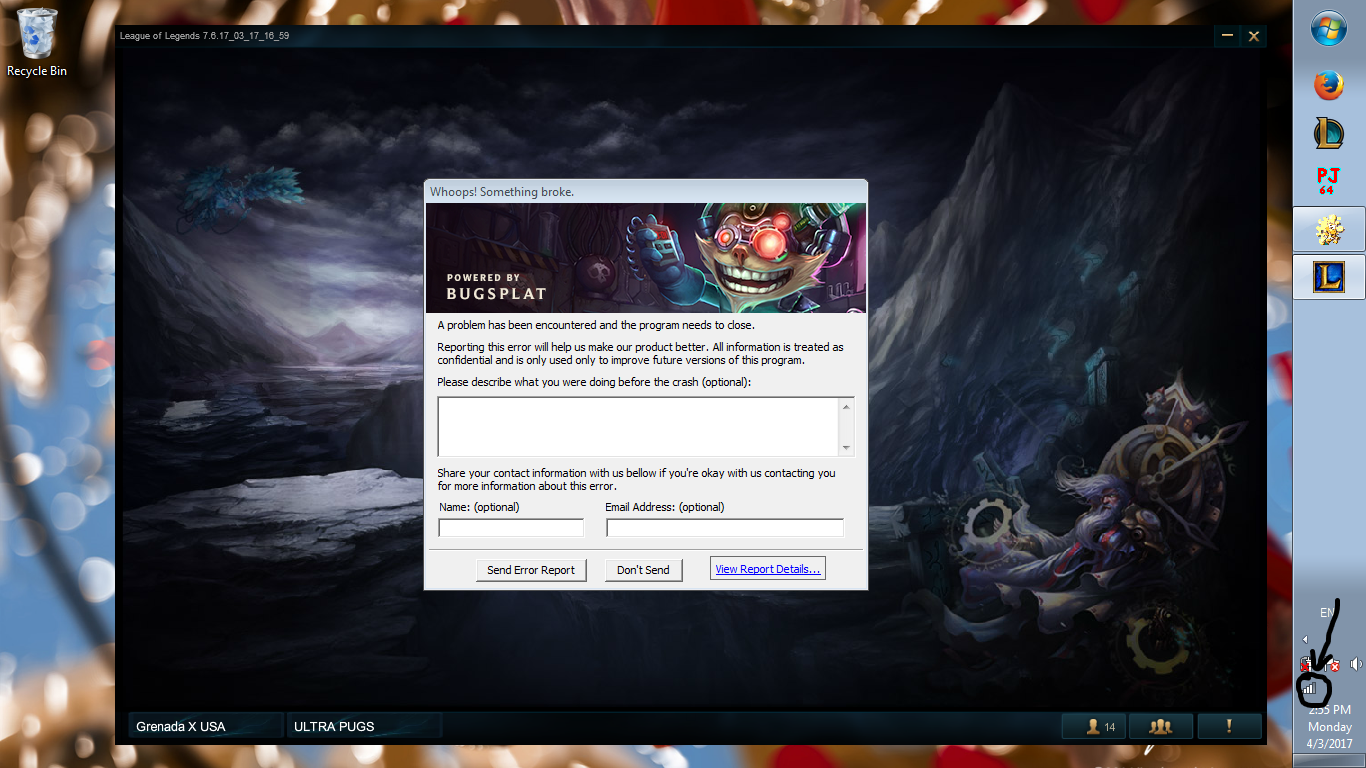The width and height of the screenshot is (1366, 768).
Task: Open the exclamation notifications button
Action: pyautogui.click(x=1229, y=727)
